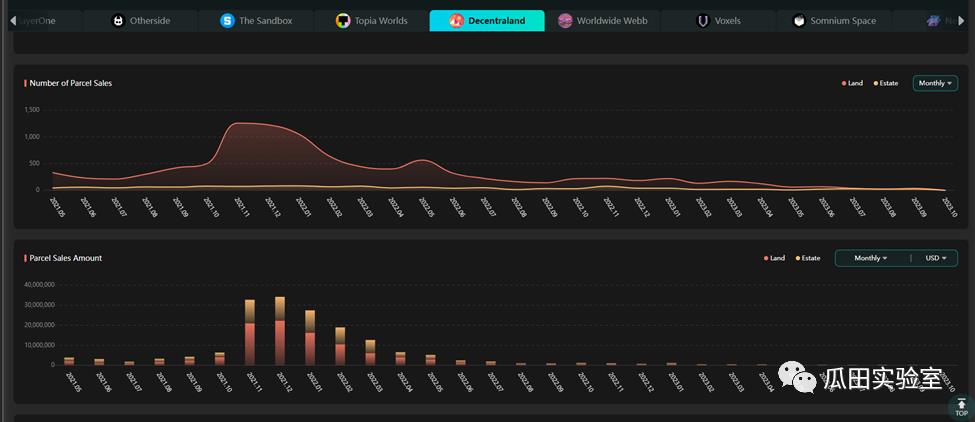Select the Decentraland tab

point(487,21)
